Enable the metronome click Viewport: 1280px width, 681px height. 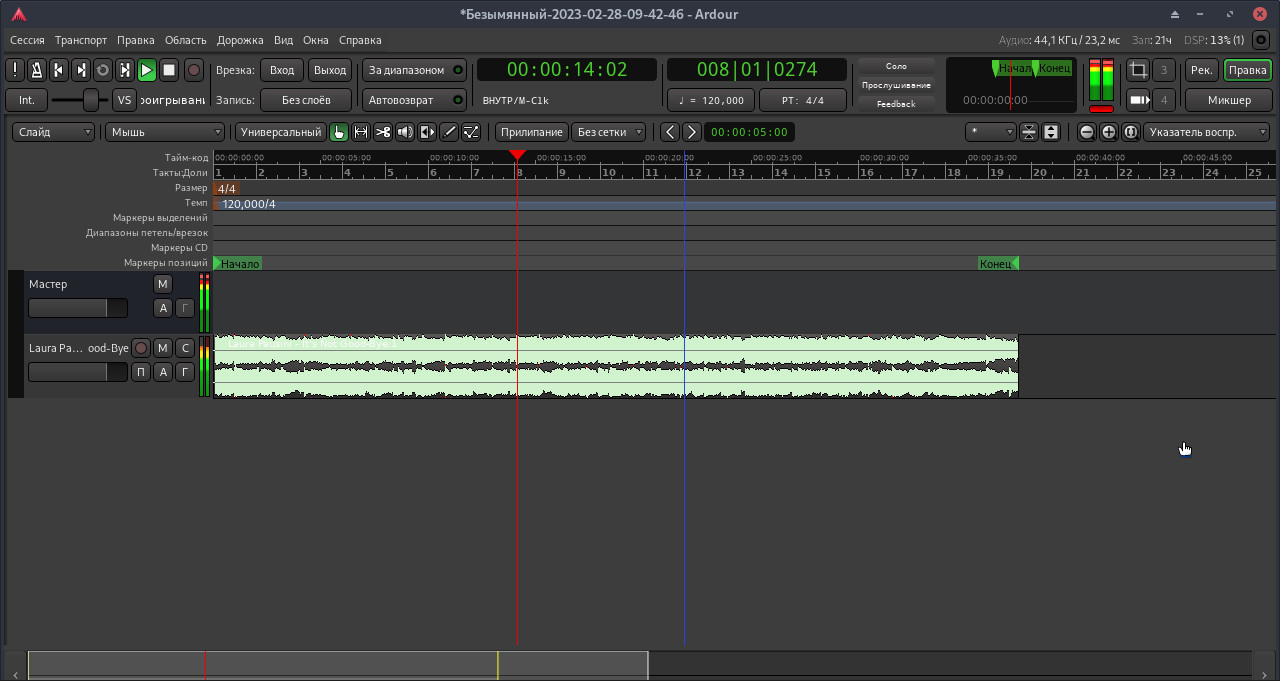click(37, 70)
